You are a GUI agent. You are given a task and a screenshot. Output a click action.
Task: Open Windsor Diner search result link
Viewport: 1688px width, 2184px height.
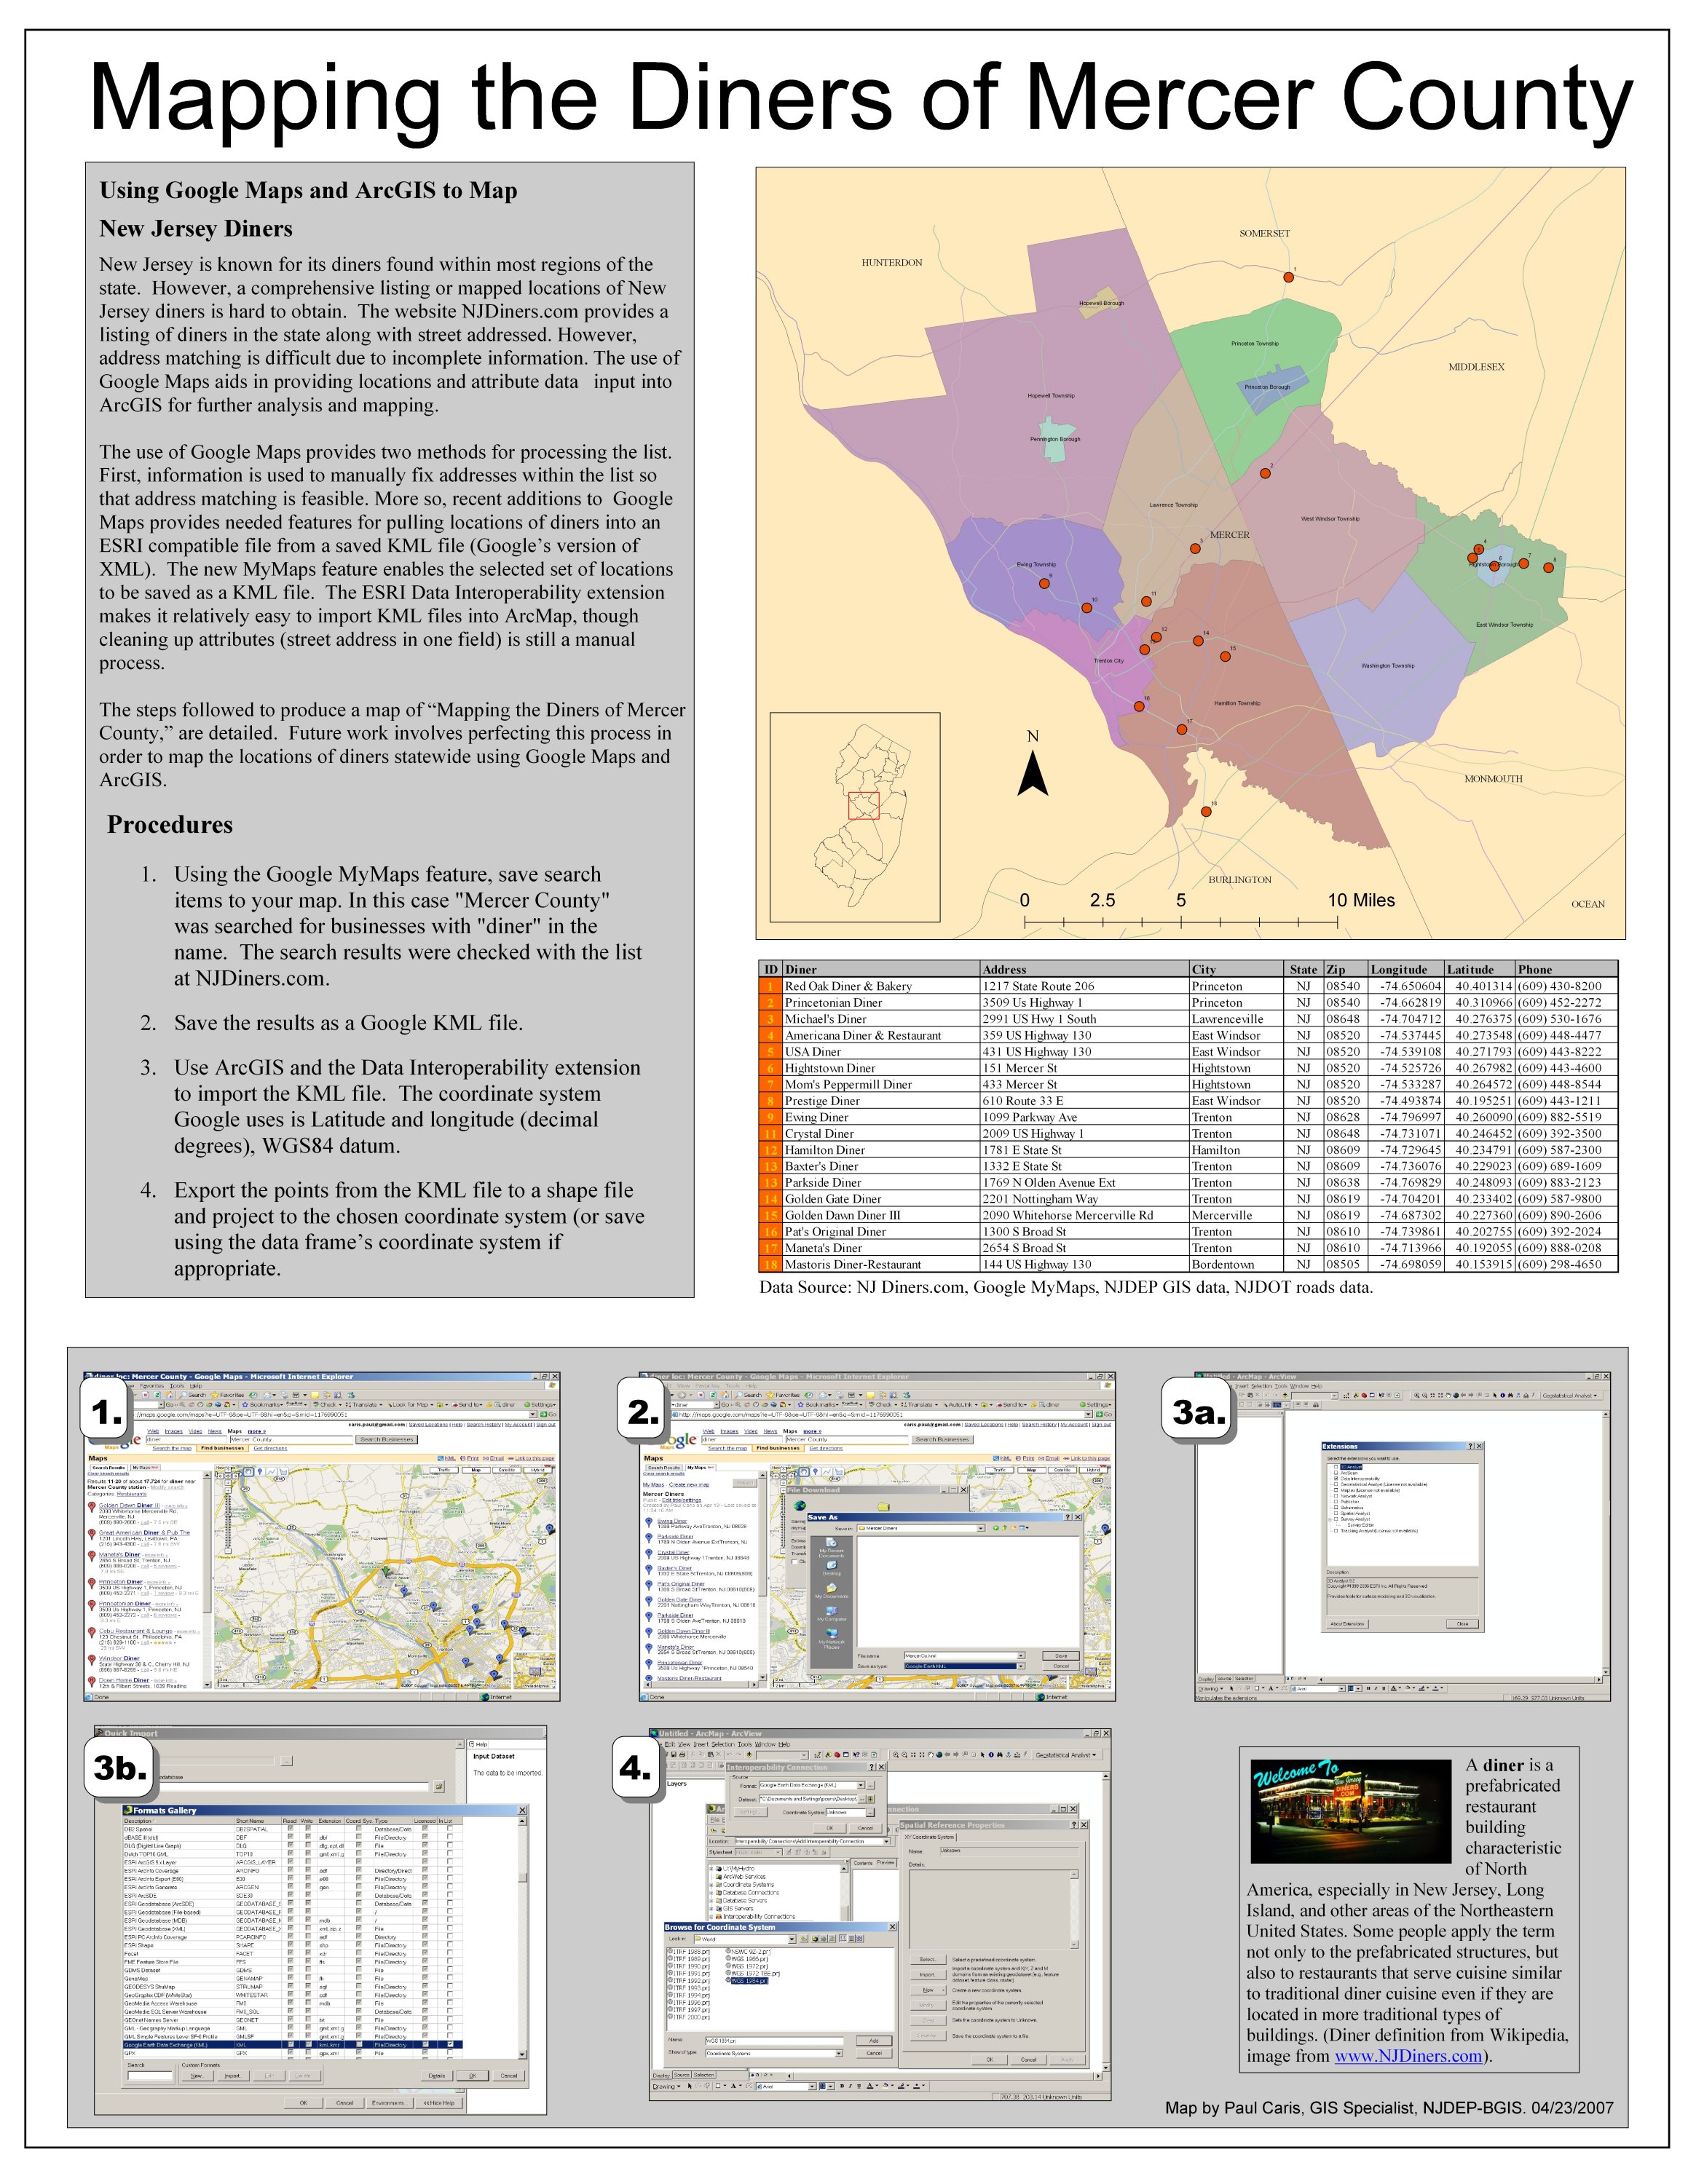coord(120,1659)
